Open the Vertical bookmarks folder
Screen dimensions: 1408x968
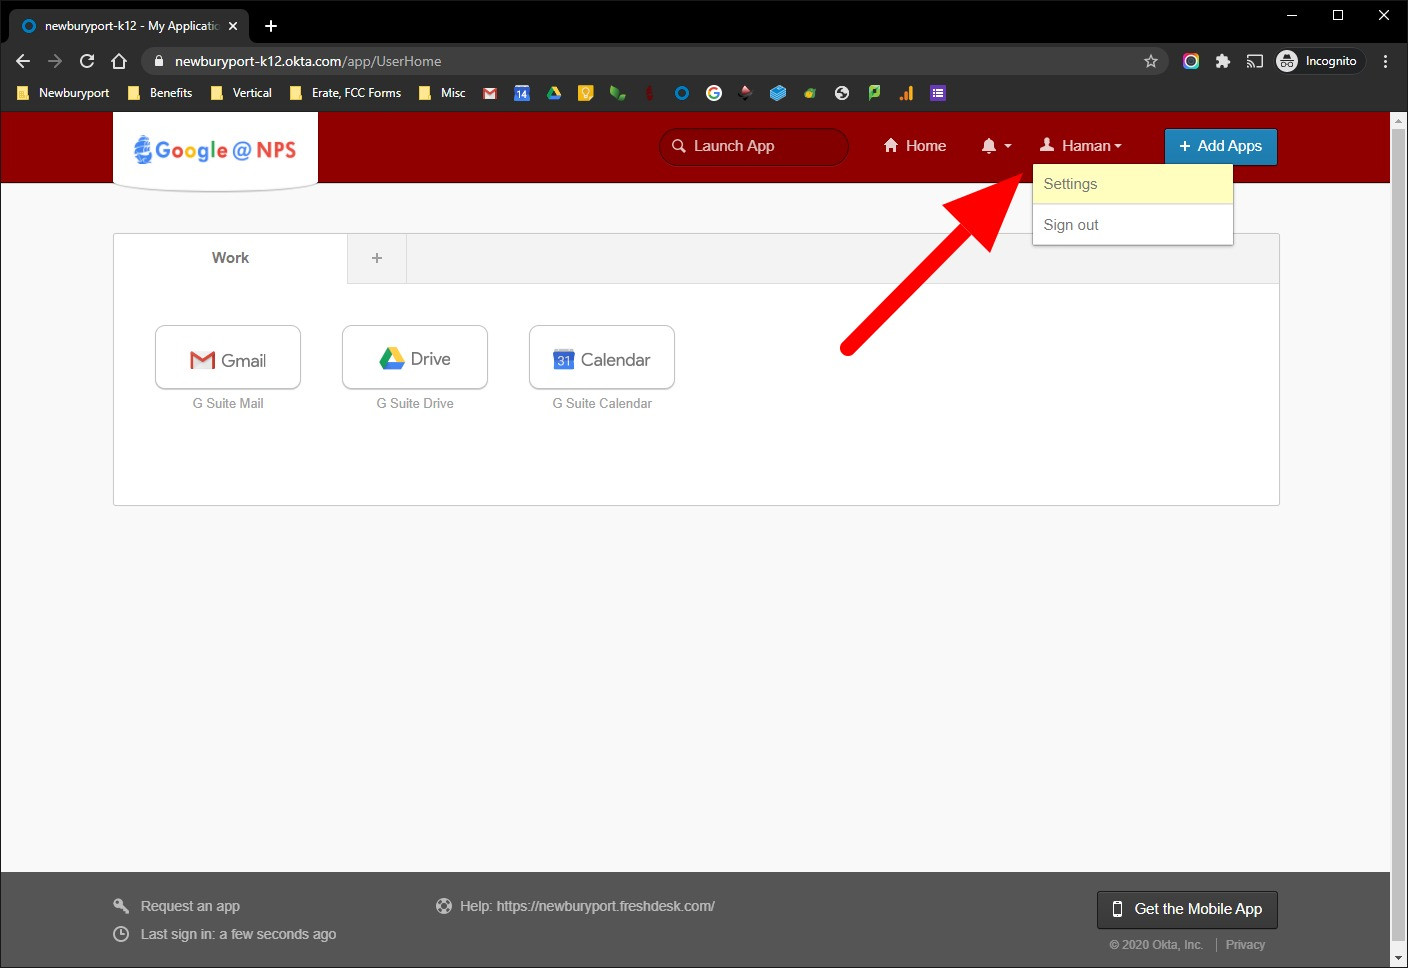(x=241, y=93)
